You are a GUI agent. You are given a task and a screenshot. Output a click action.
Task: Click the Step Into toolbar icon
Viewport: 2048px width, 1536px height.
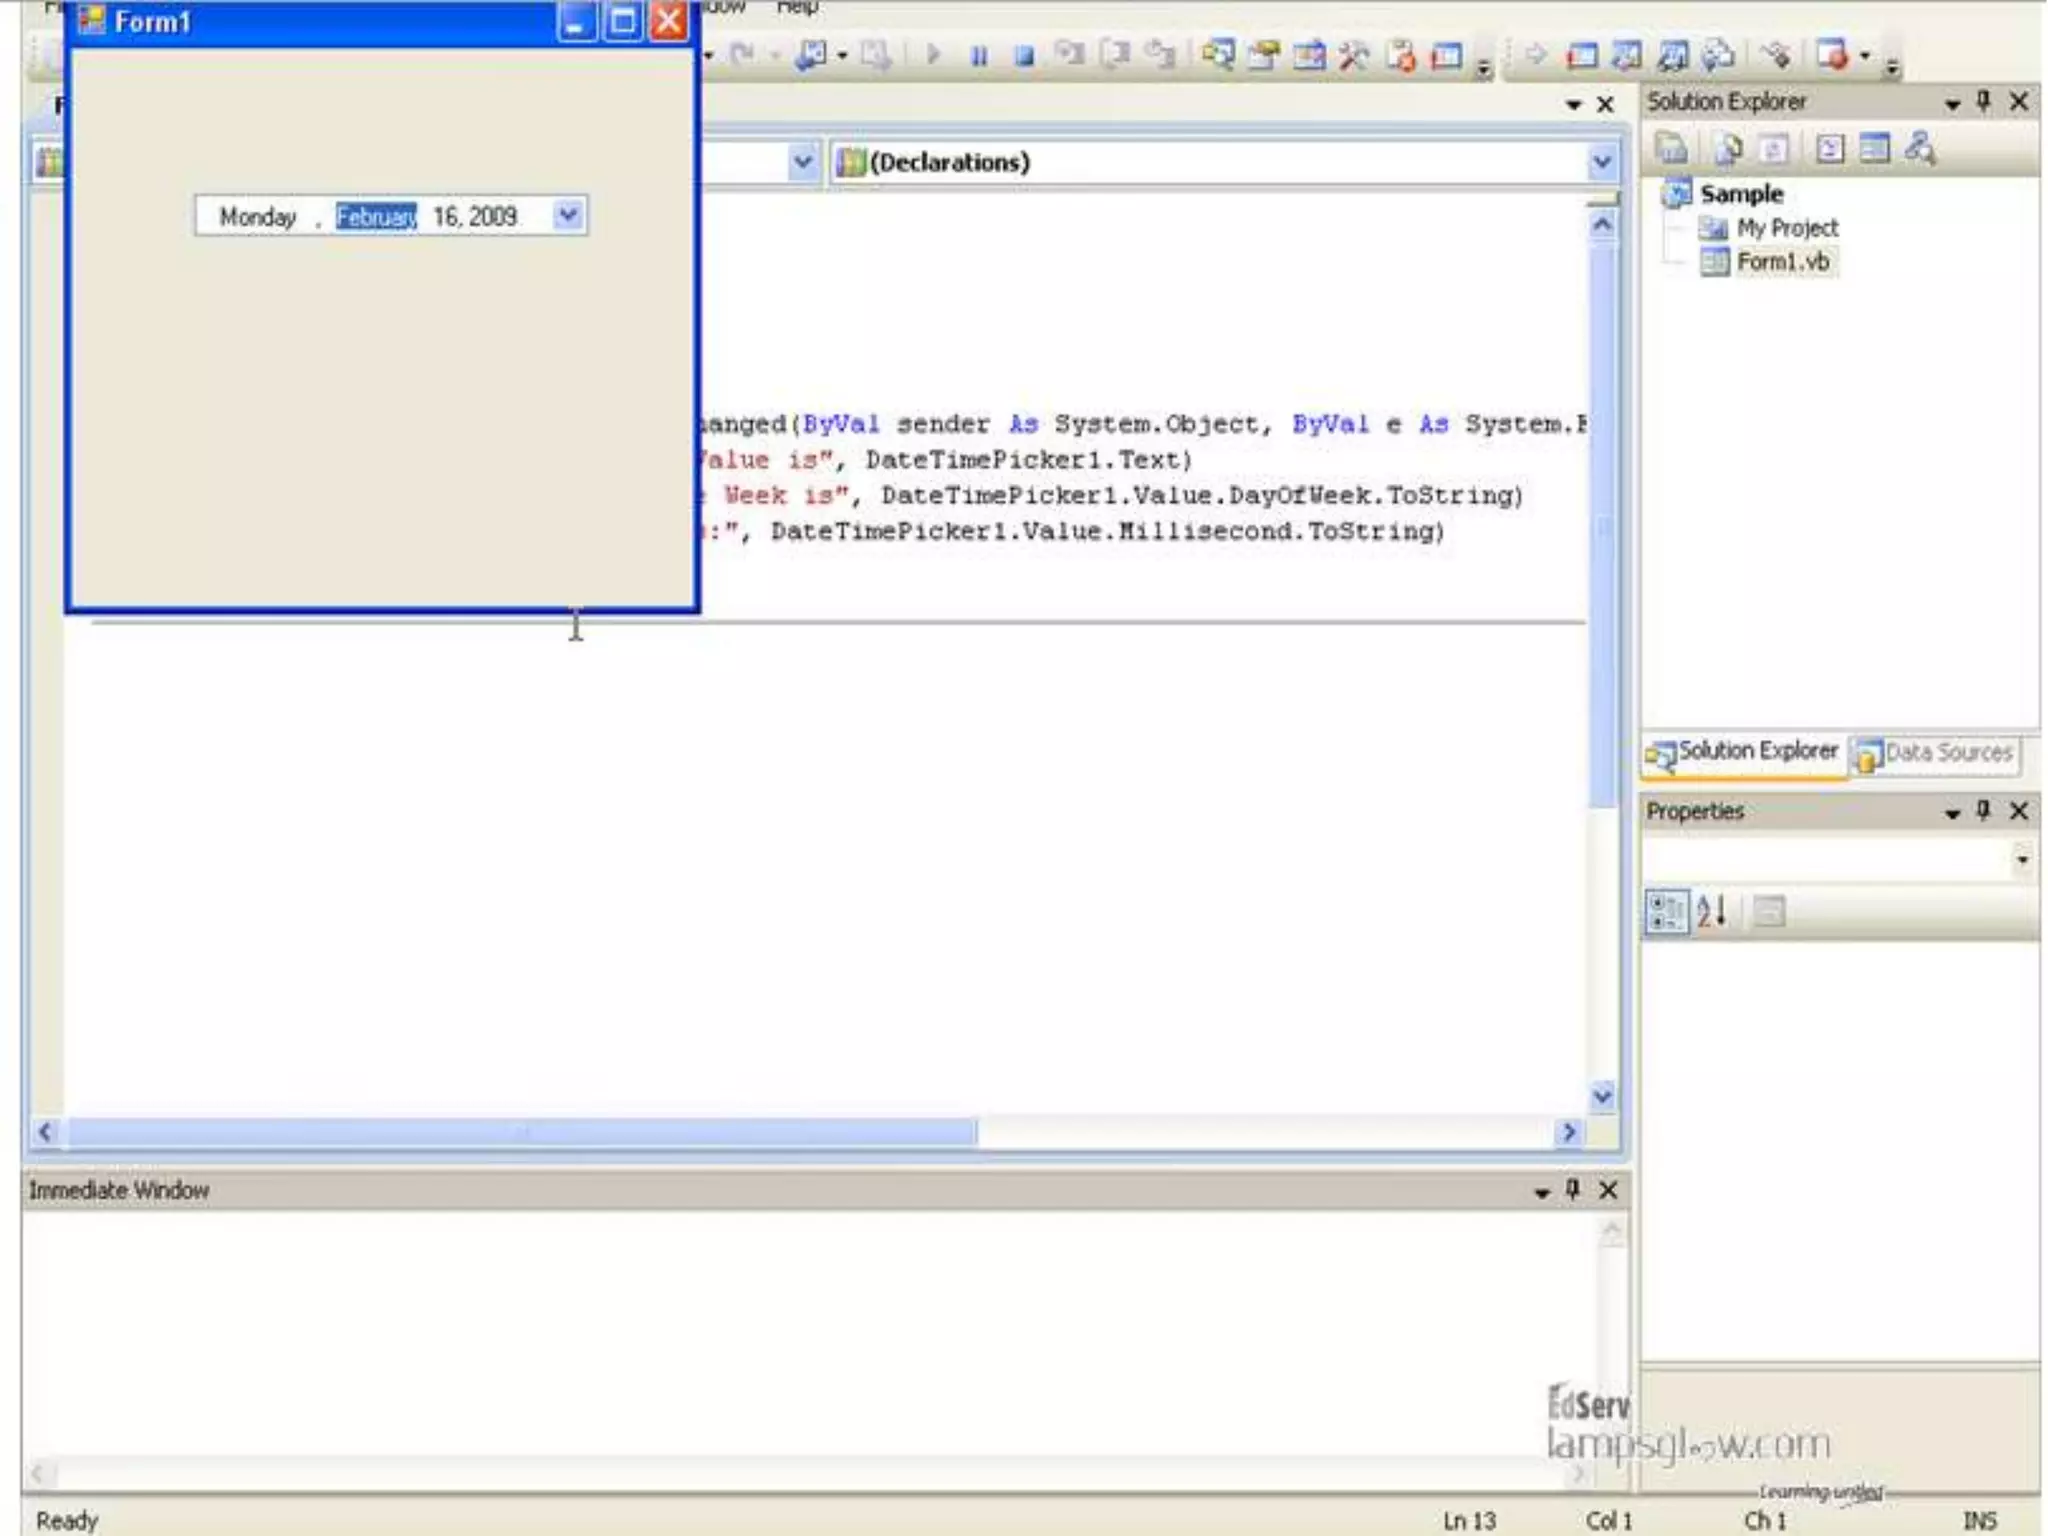(x=1070, y=54)
